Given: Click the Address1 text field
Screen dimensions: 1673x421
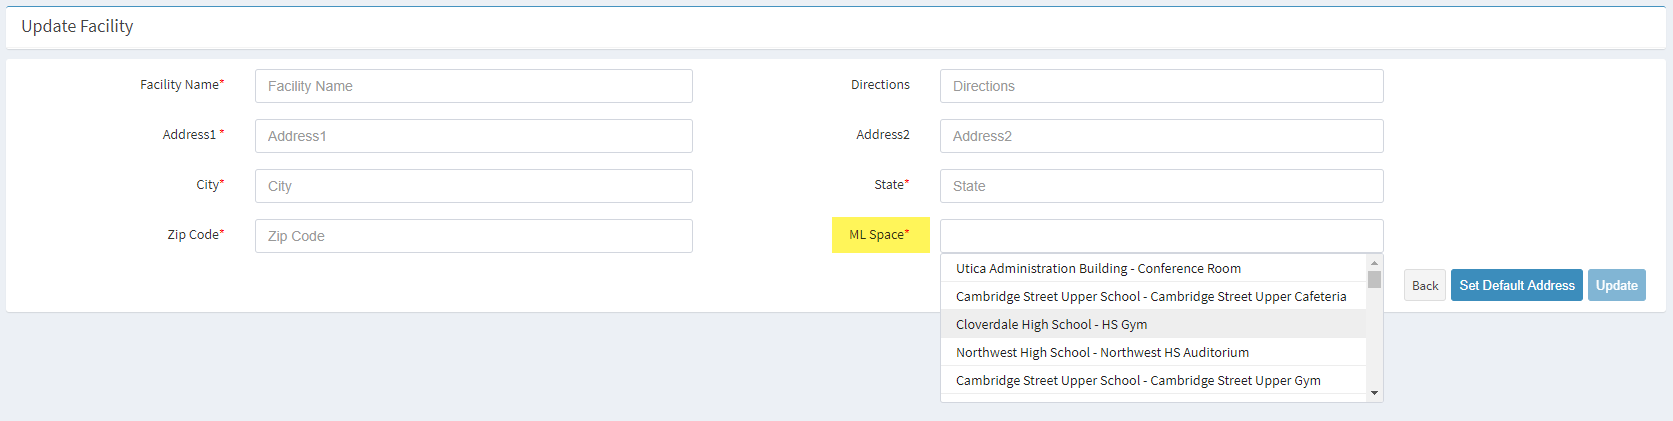Looking at the screenshot, I should tap(473, 136).
